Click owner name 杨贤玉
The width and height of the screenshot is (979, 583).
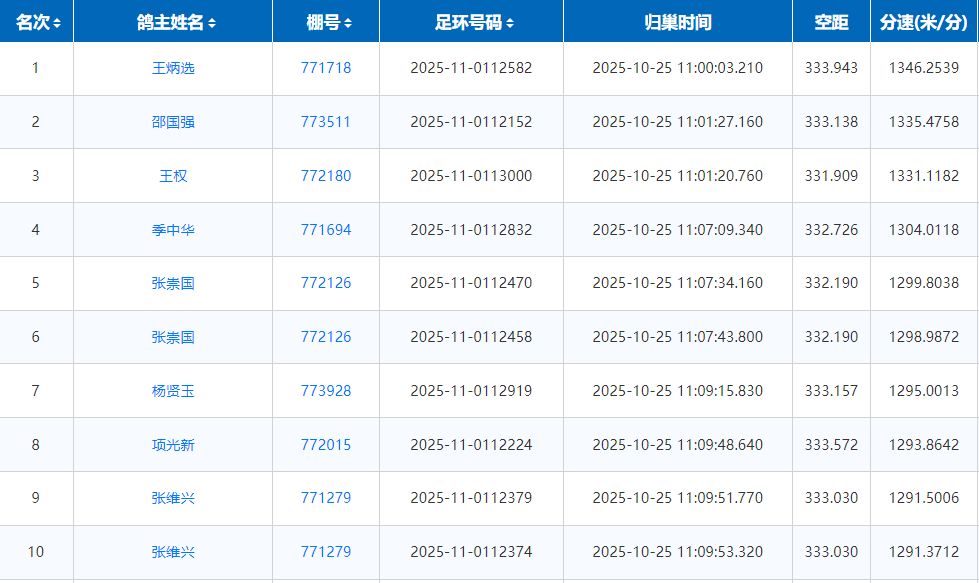173,391
